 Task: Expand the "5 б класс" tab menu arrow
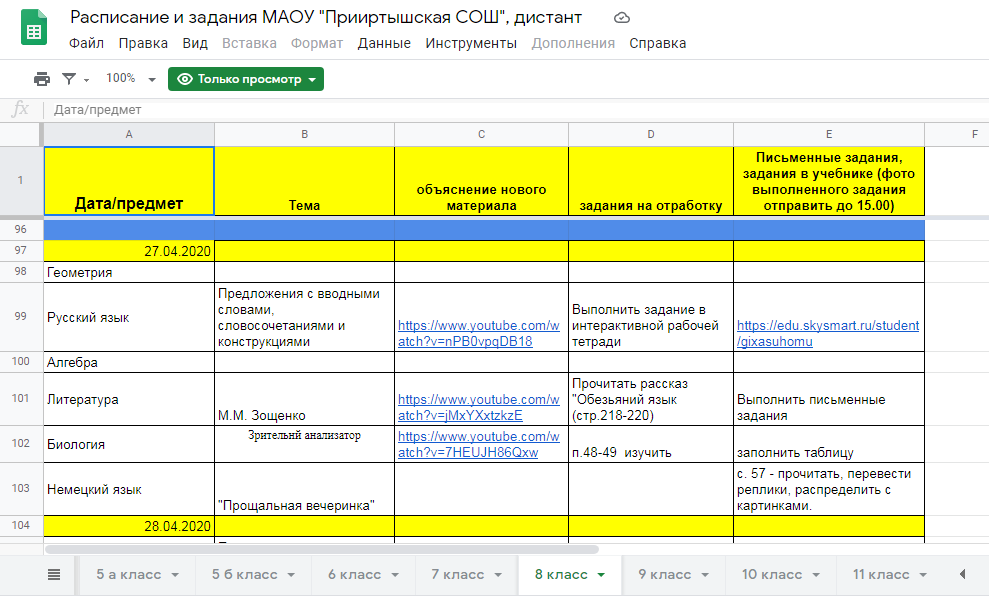click(291, 575)
